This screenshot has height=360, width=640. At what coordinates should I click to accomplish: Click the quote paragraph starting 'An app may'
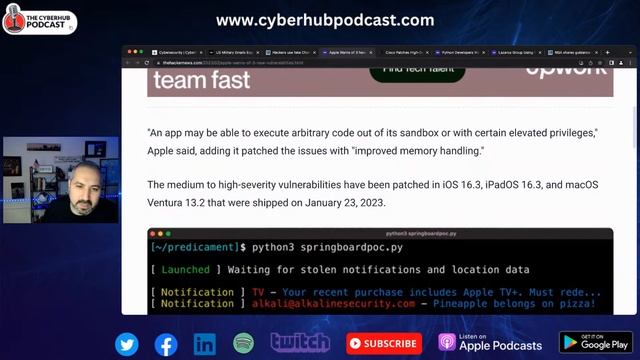[373, 142]
